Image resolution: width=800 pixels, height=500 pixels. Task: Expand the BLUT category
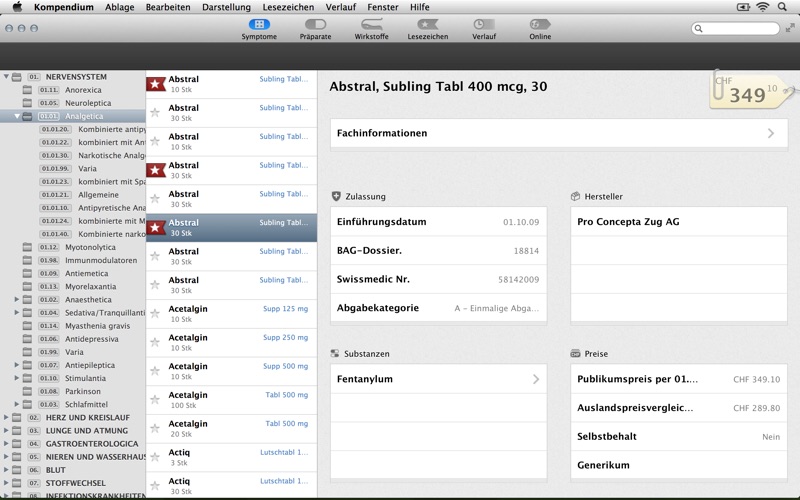[6, 469]
